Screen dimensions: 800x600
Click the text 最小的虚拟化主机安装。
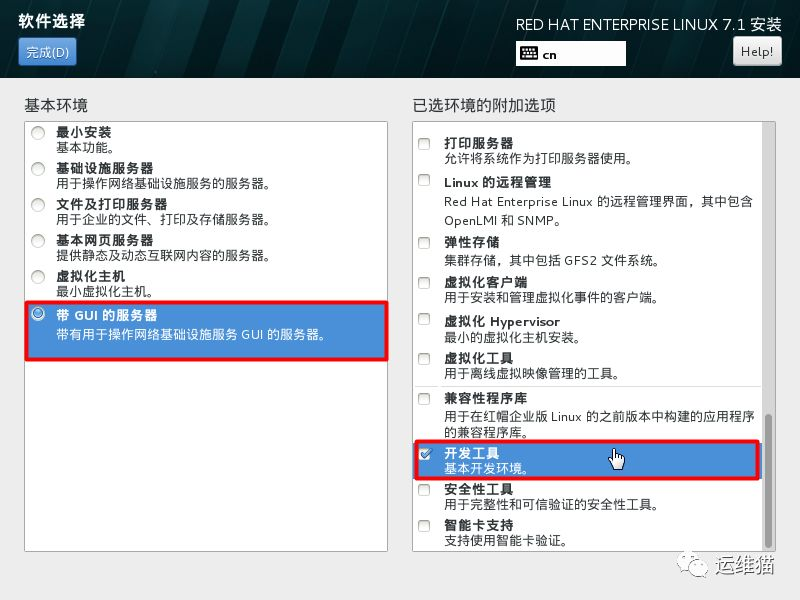coord(512,338)
